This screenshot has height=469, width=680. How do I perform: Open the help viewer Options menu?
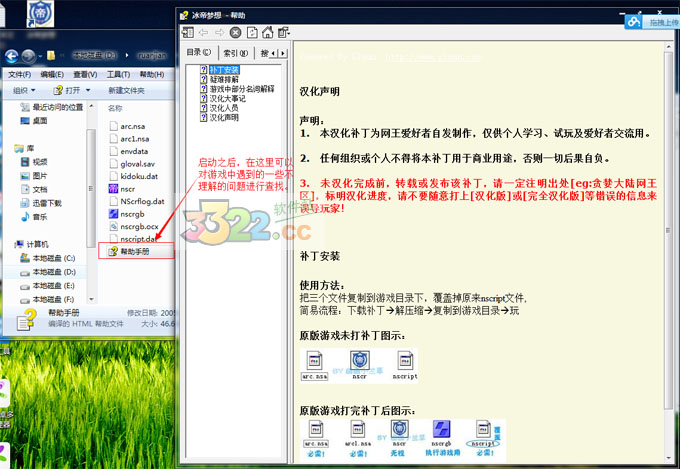(x=284, y=32)
